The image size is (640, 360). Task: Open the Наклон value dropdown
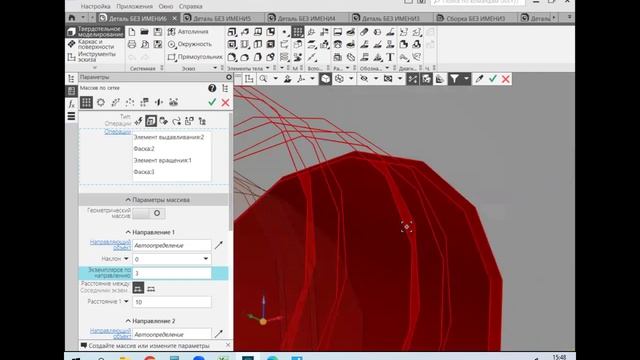pyautogui.click(x=205, y=259)
